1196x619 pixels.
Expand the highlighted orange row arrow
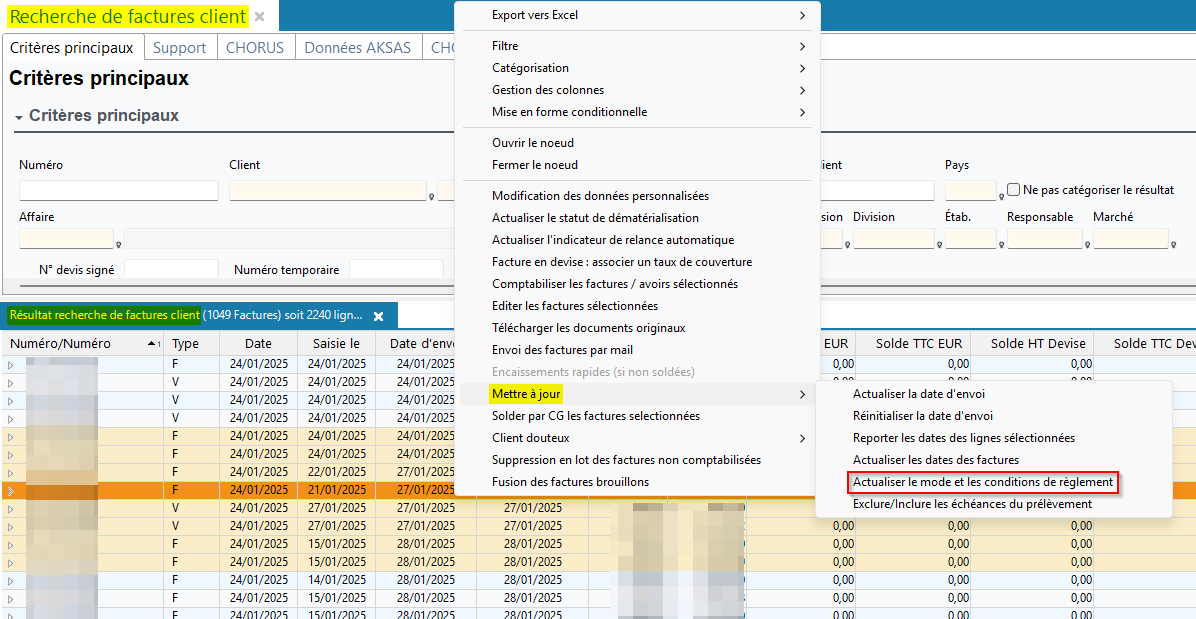(x=11, y=491)
